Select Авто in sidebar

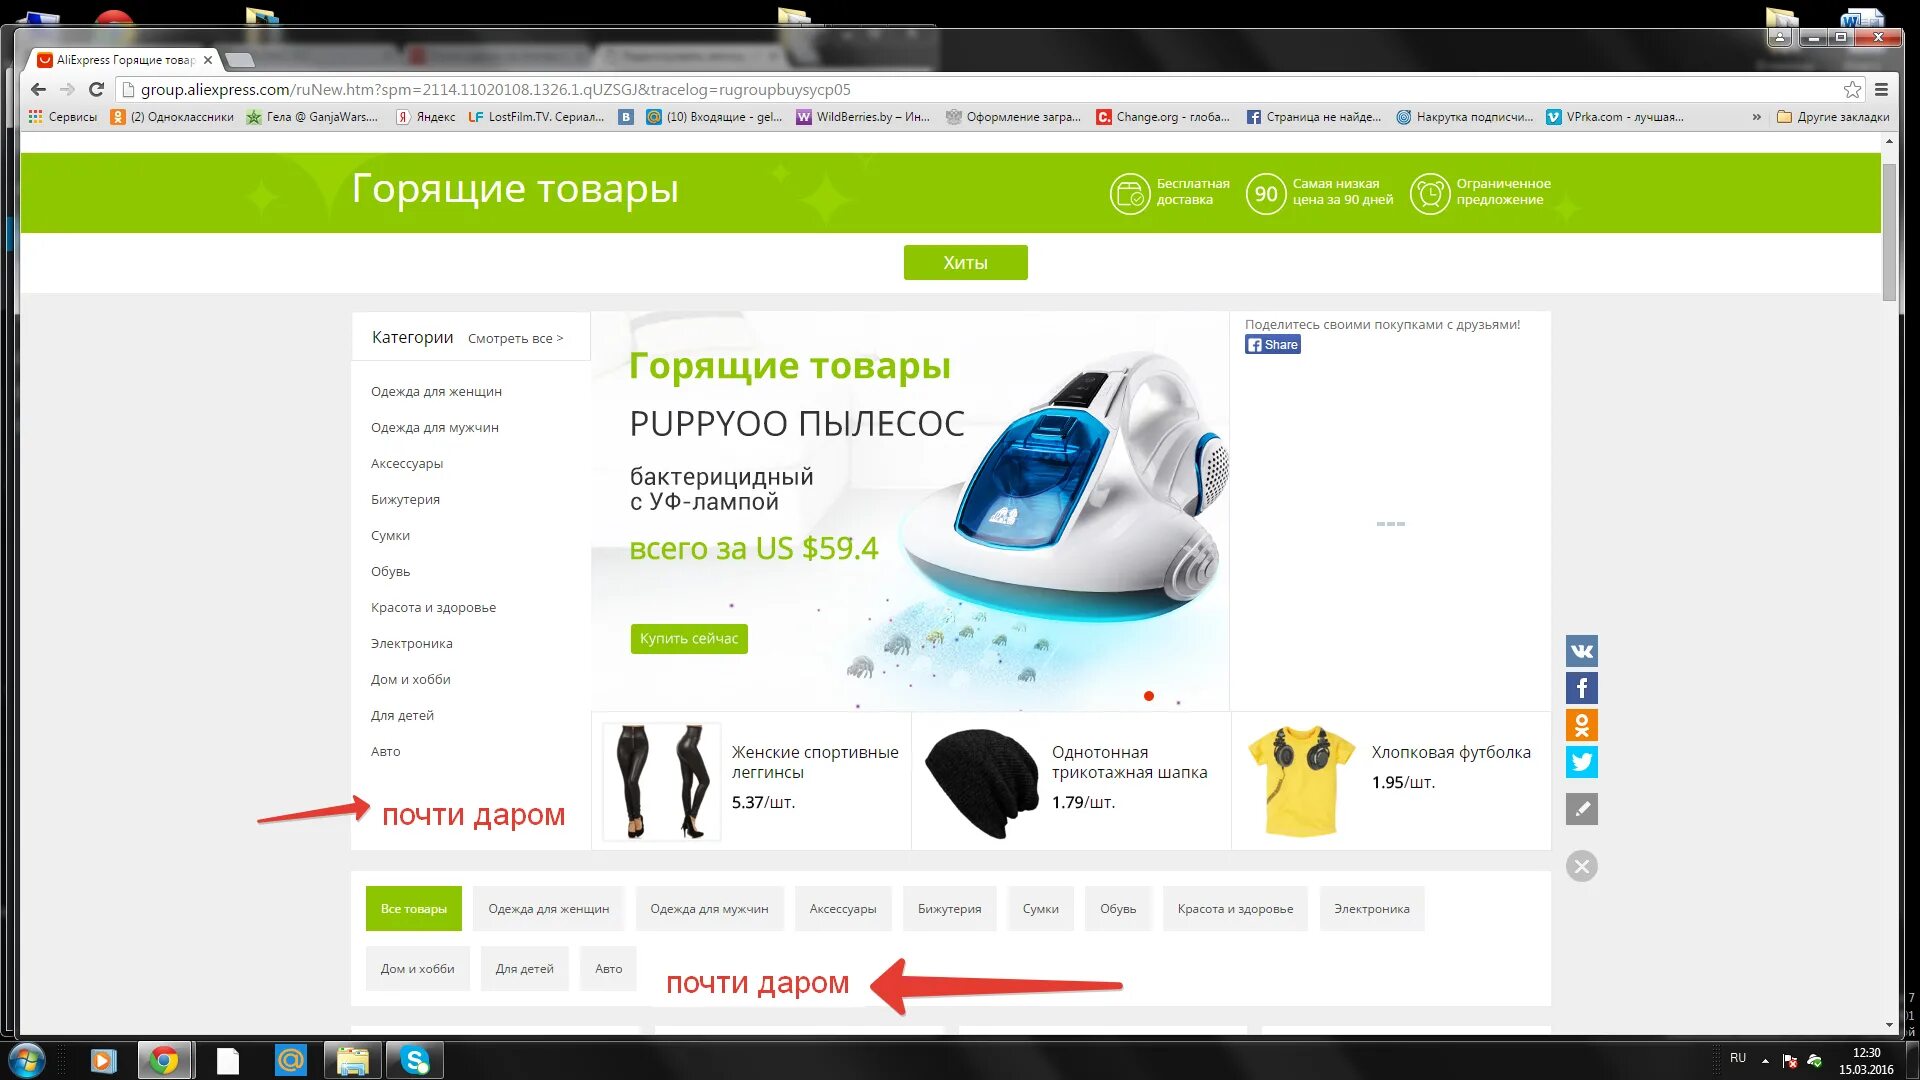click(x=385, y=751)
